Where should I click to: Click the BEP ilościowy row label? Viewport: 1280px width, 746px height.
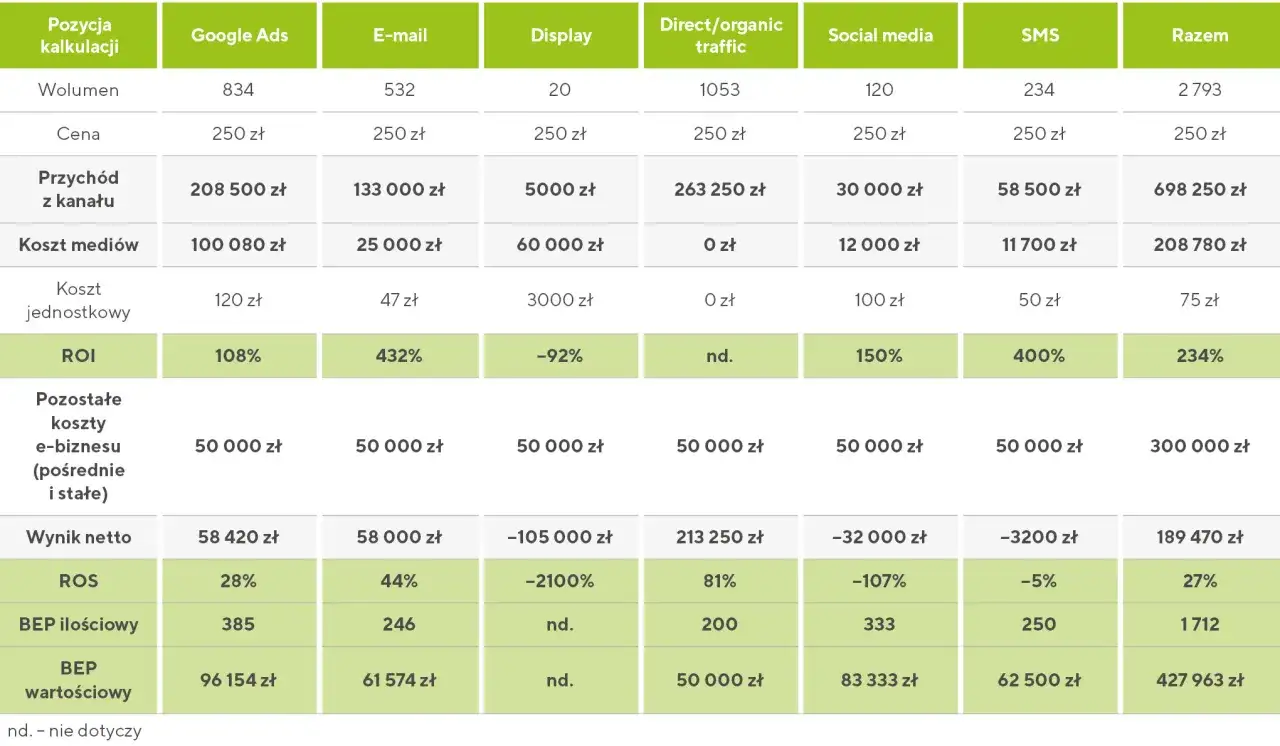78,625
